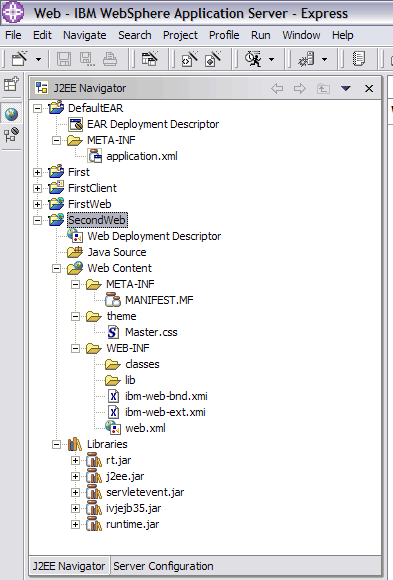Expand the FirstWeb project node

coord(37,204)
